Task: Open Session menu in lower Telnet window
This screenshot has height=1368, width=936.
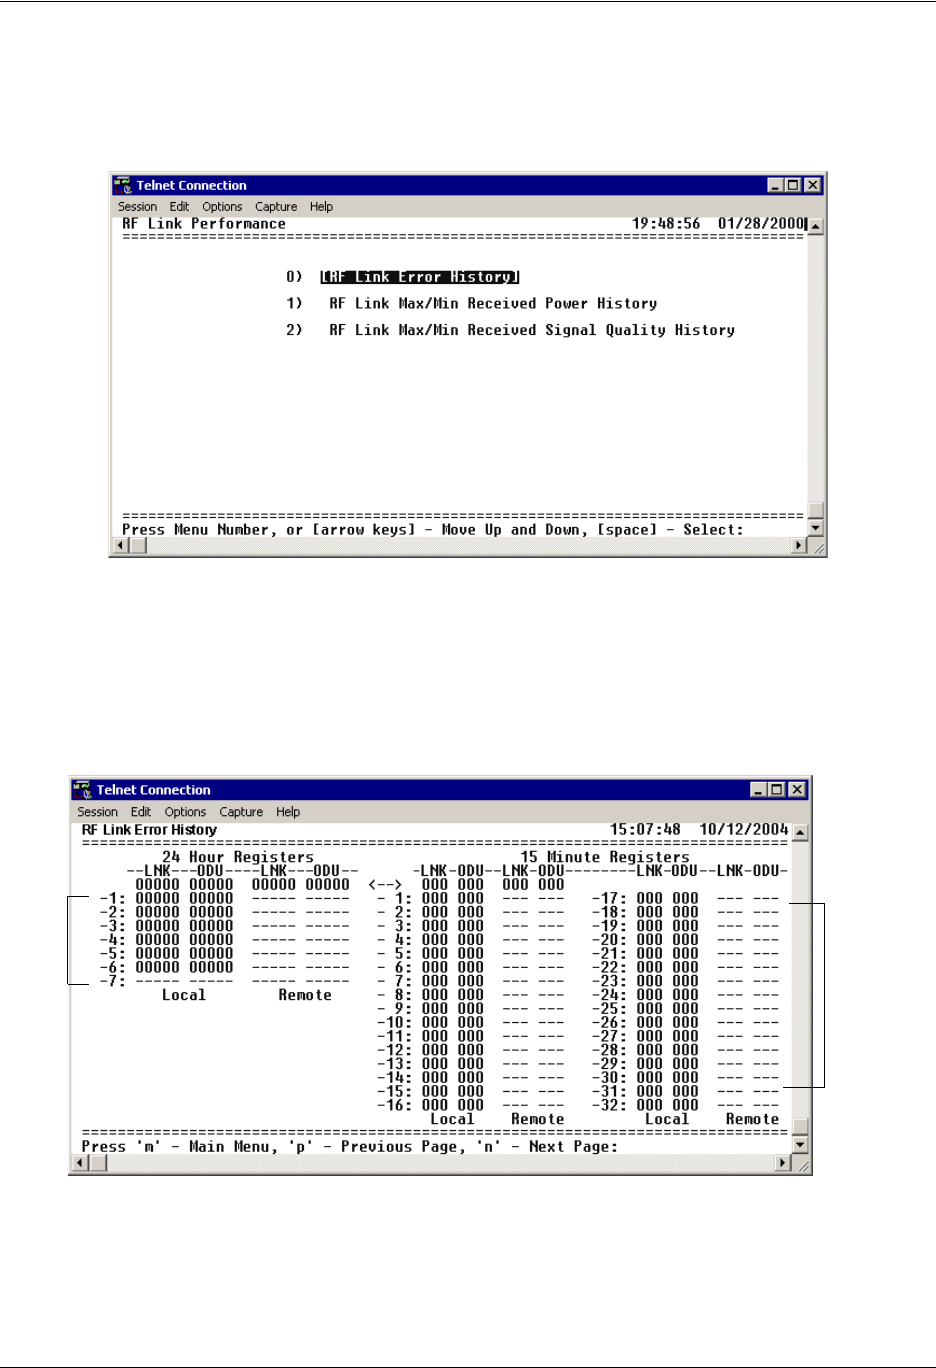Action: tap(98, 812)
